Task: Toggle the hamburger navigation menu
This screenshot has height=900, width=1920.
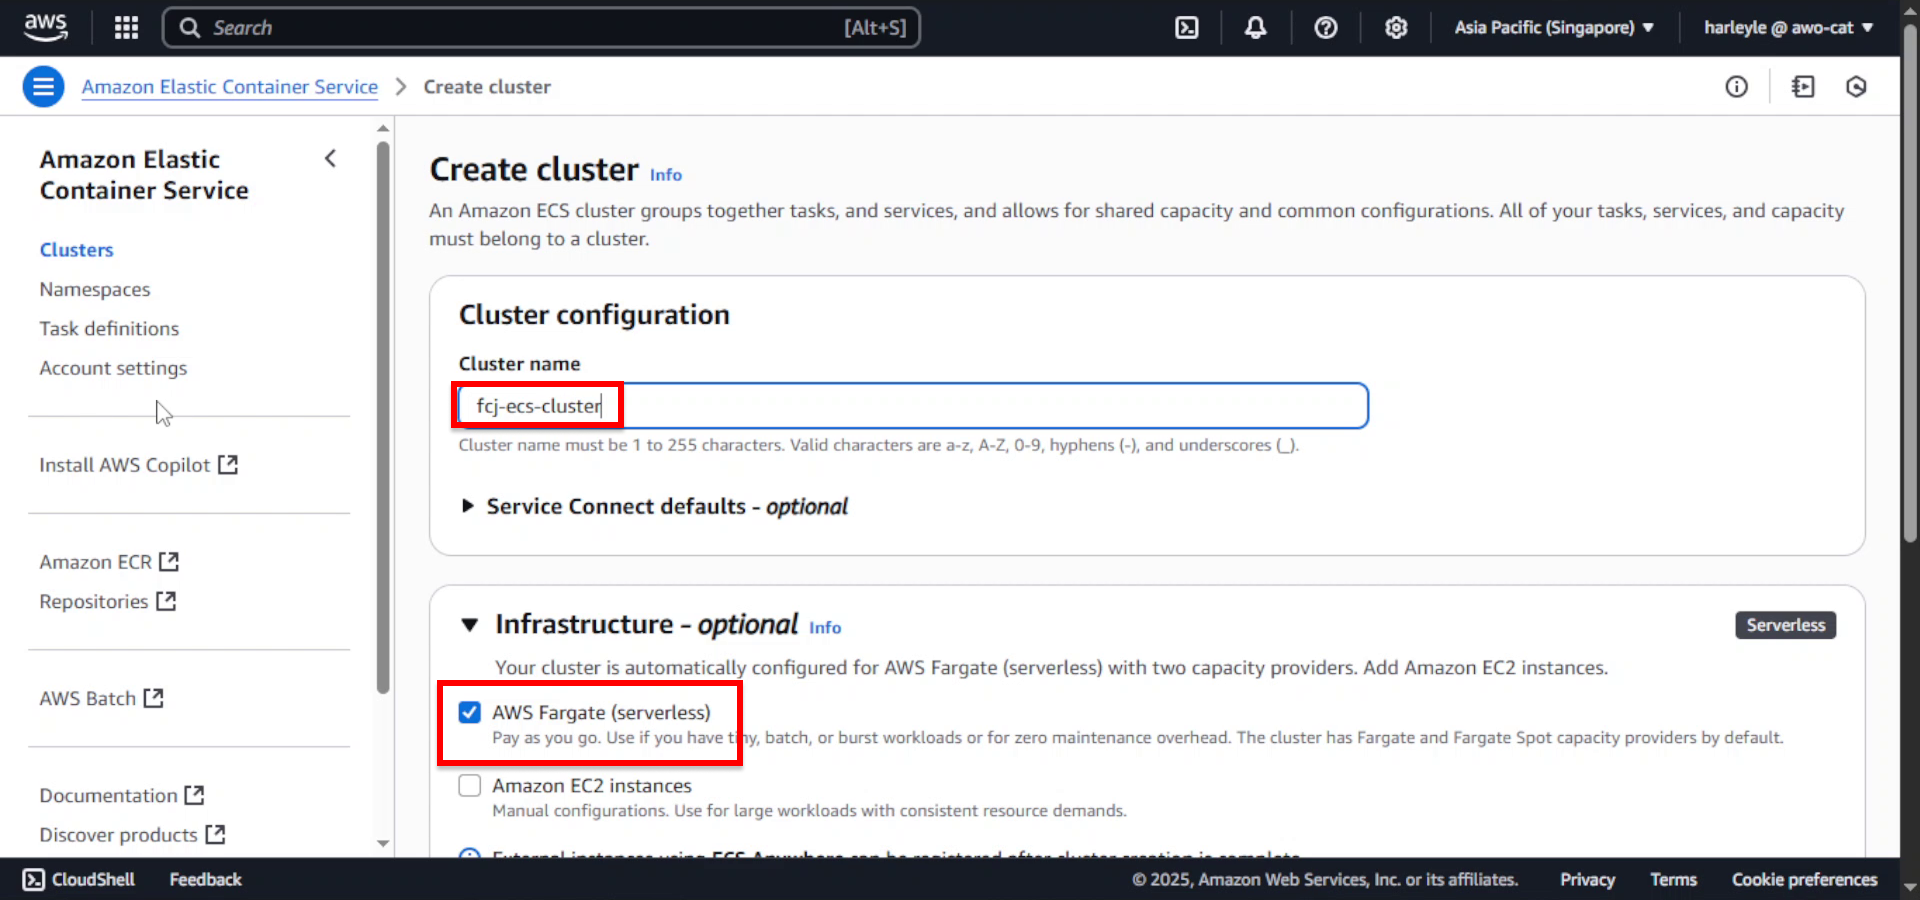Action: [43, 87]
